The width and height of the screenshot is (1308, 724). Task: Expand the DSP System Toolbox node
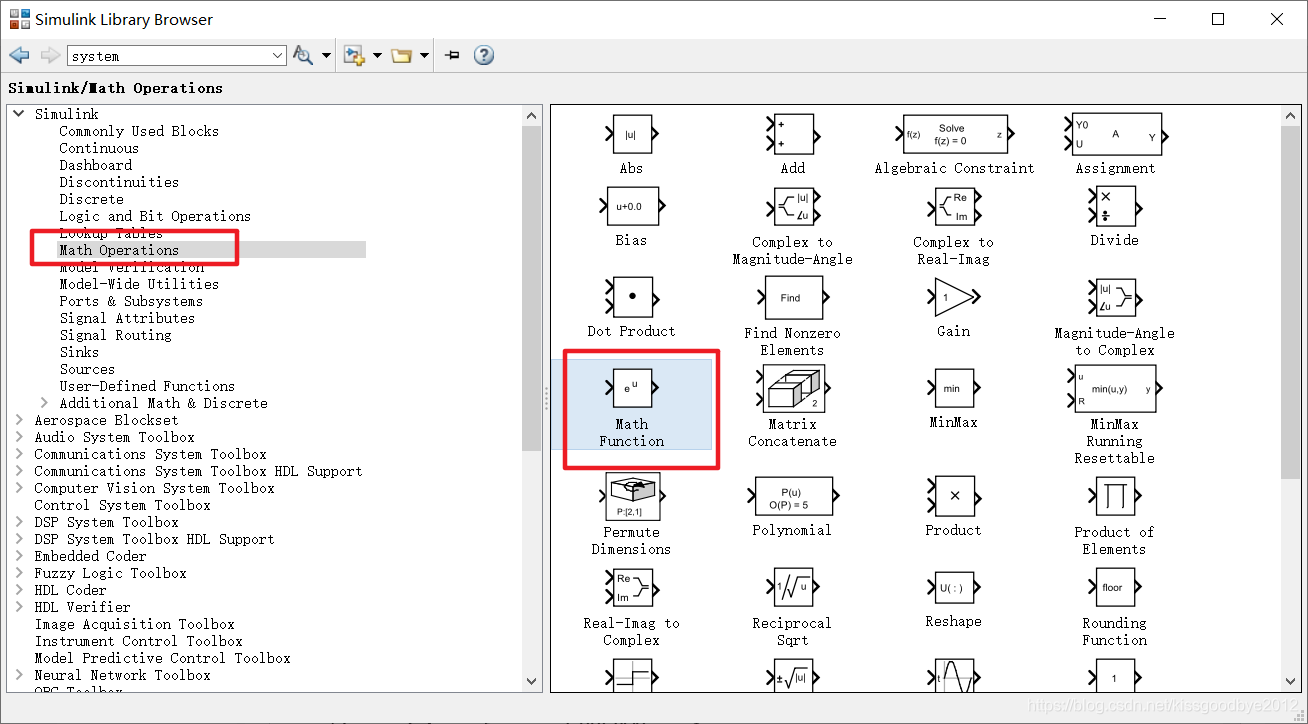pos(19,522)
